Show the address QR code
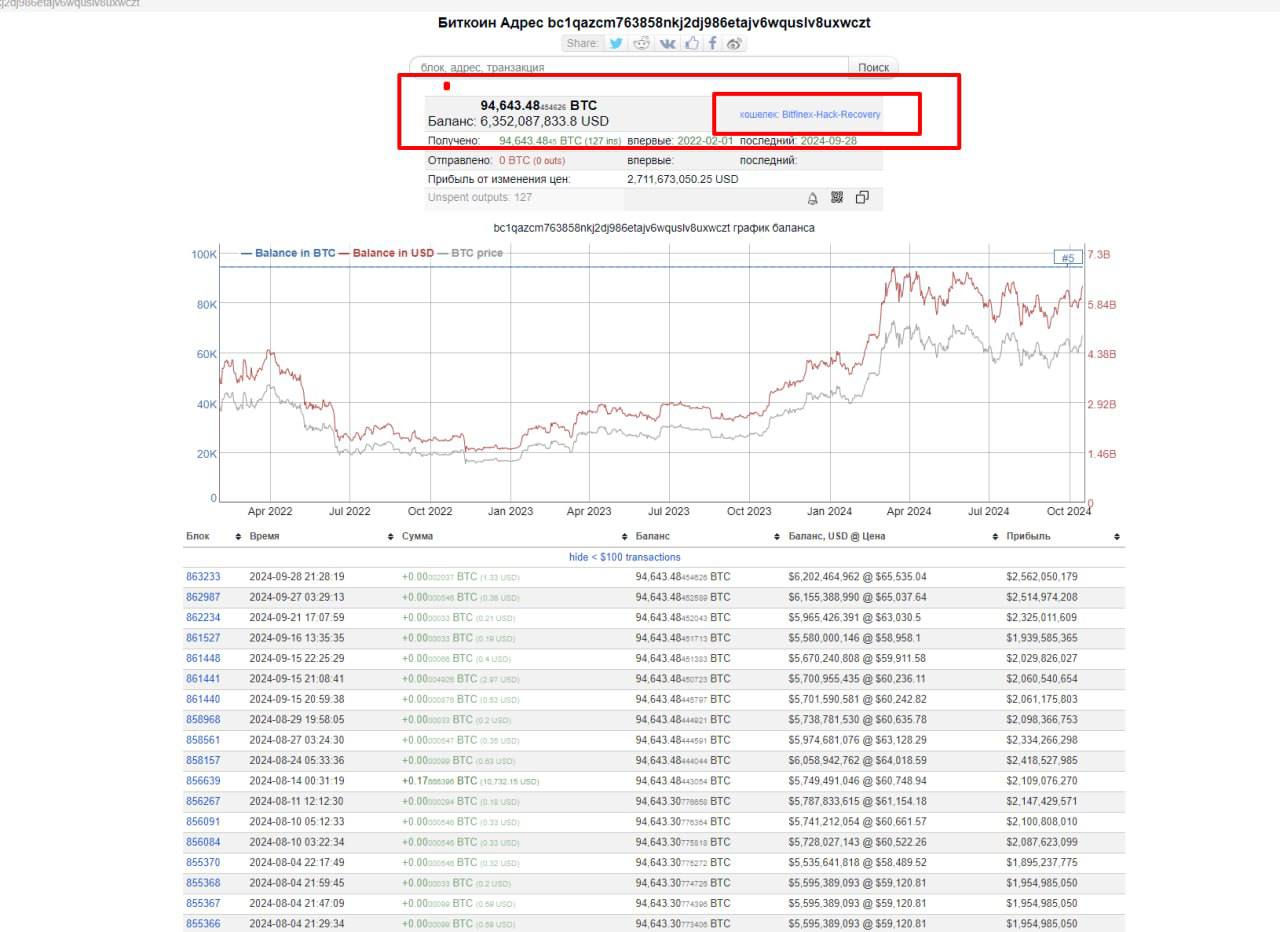Screen dimensions: 1280x932 pyautogui.click(x=837, y=198)
